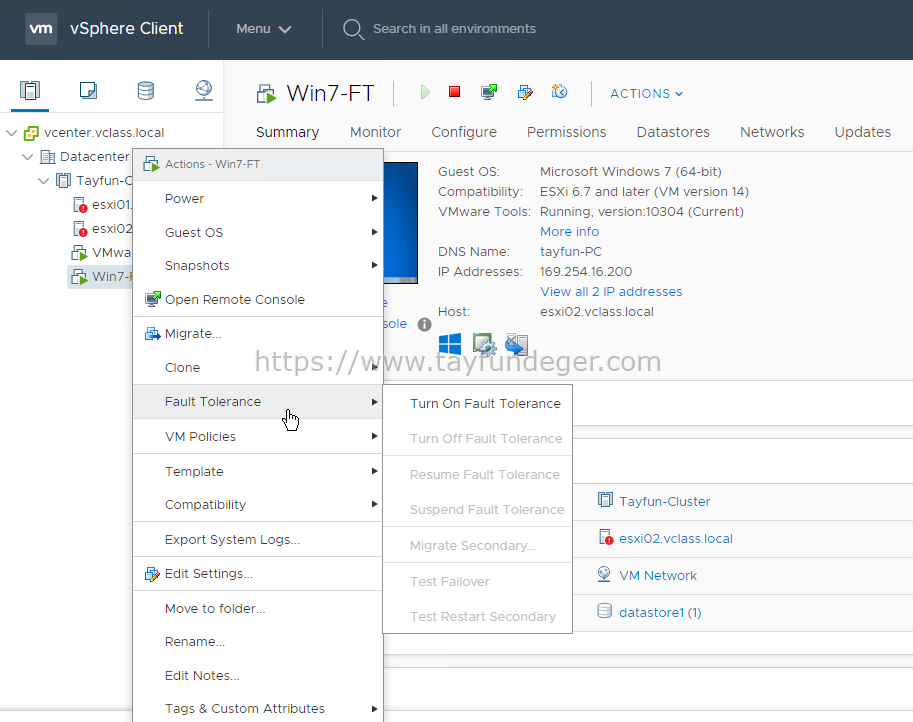Choose Migrate... from context menu
The image size is (913, 722).
(x=258, y=334)
